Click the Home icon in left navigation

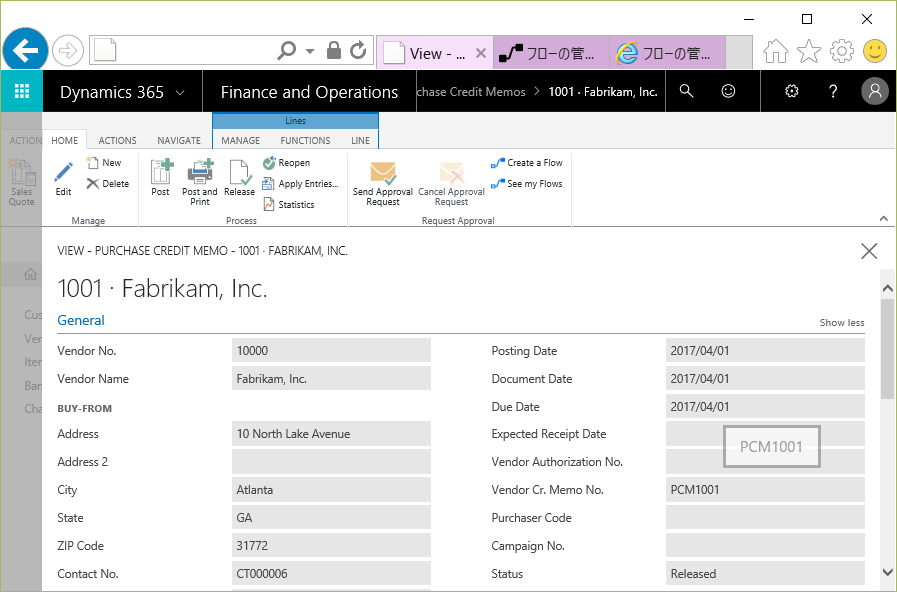[30, 275]
